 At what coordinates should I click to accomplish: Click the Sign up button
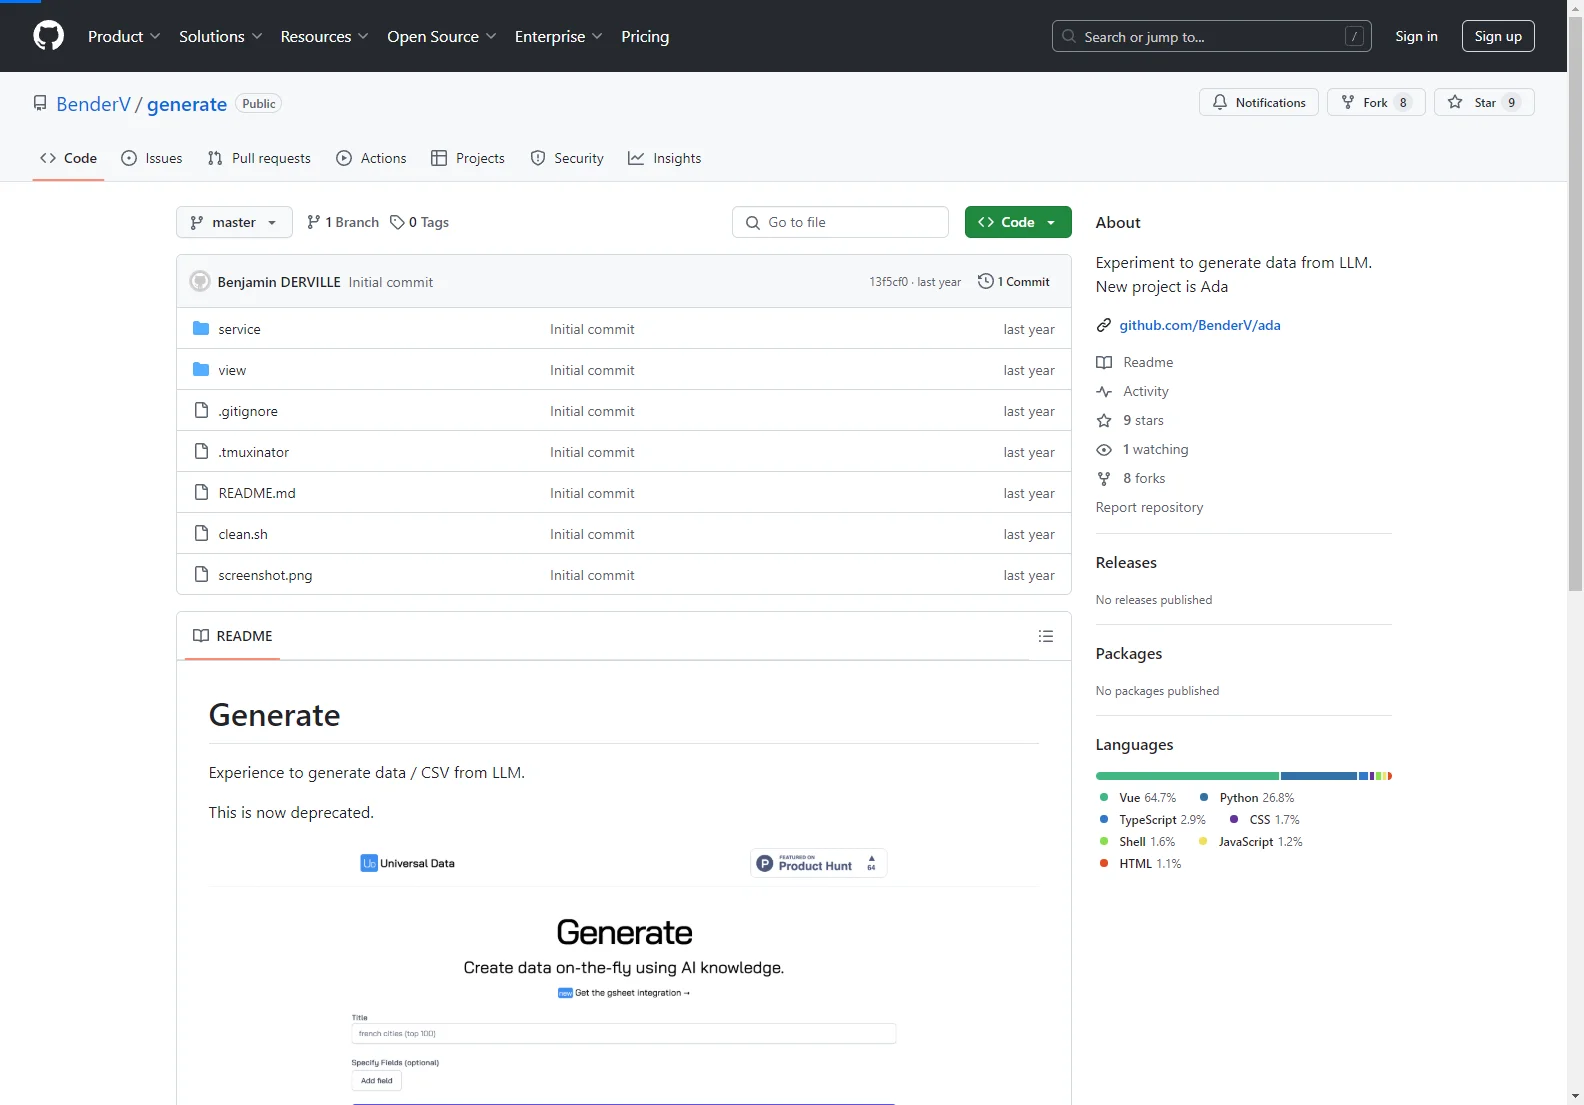coord(1498,36)
